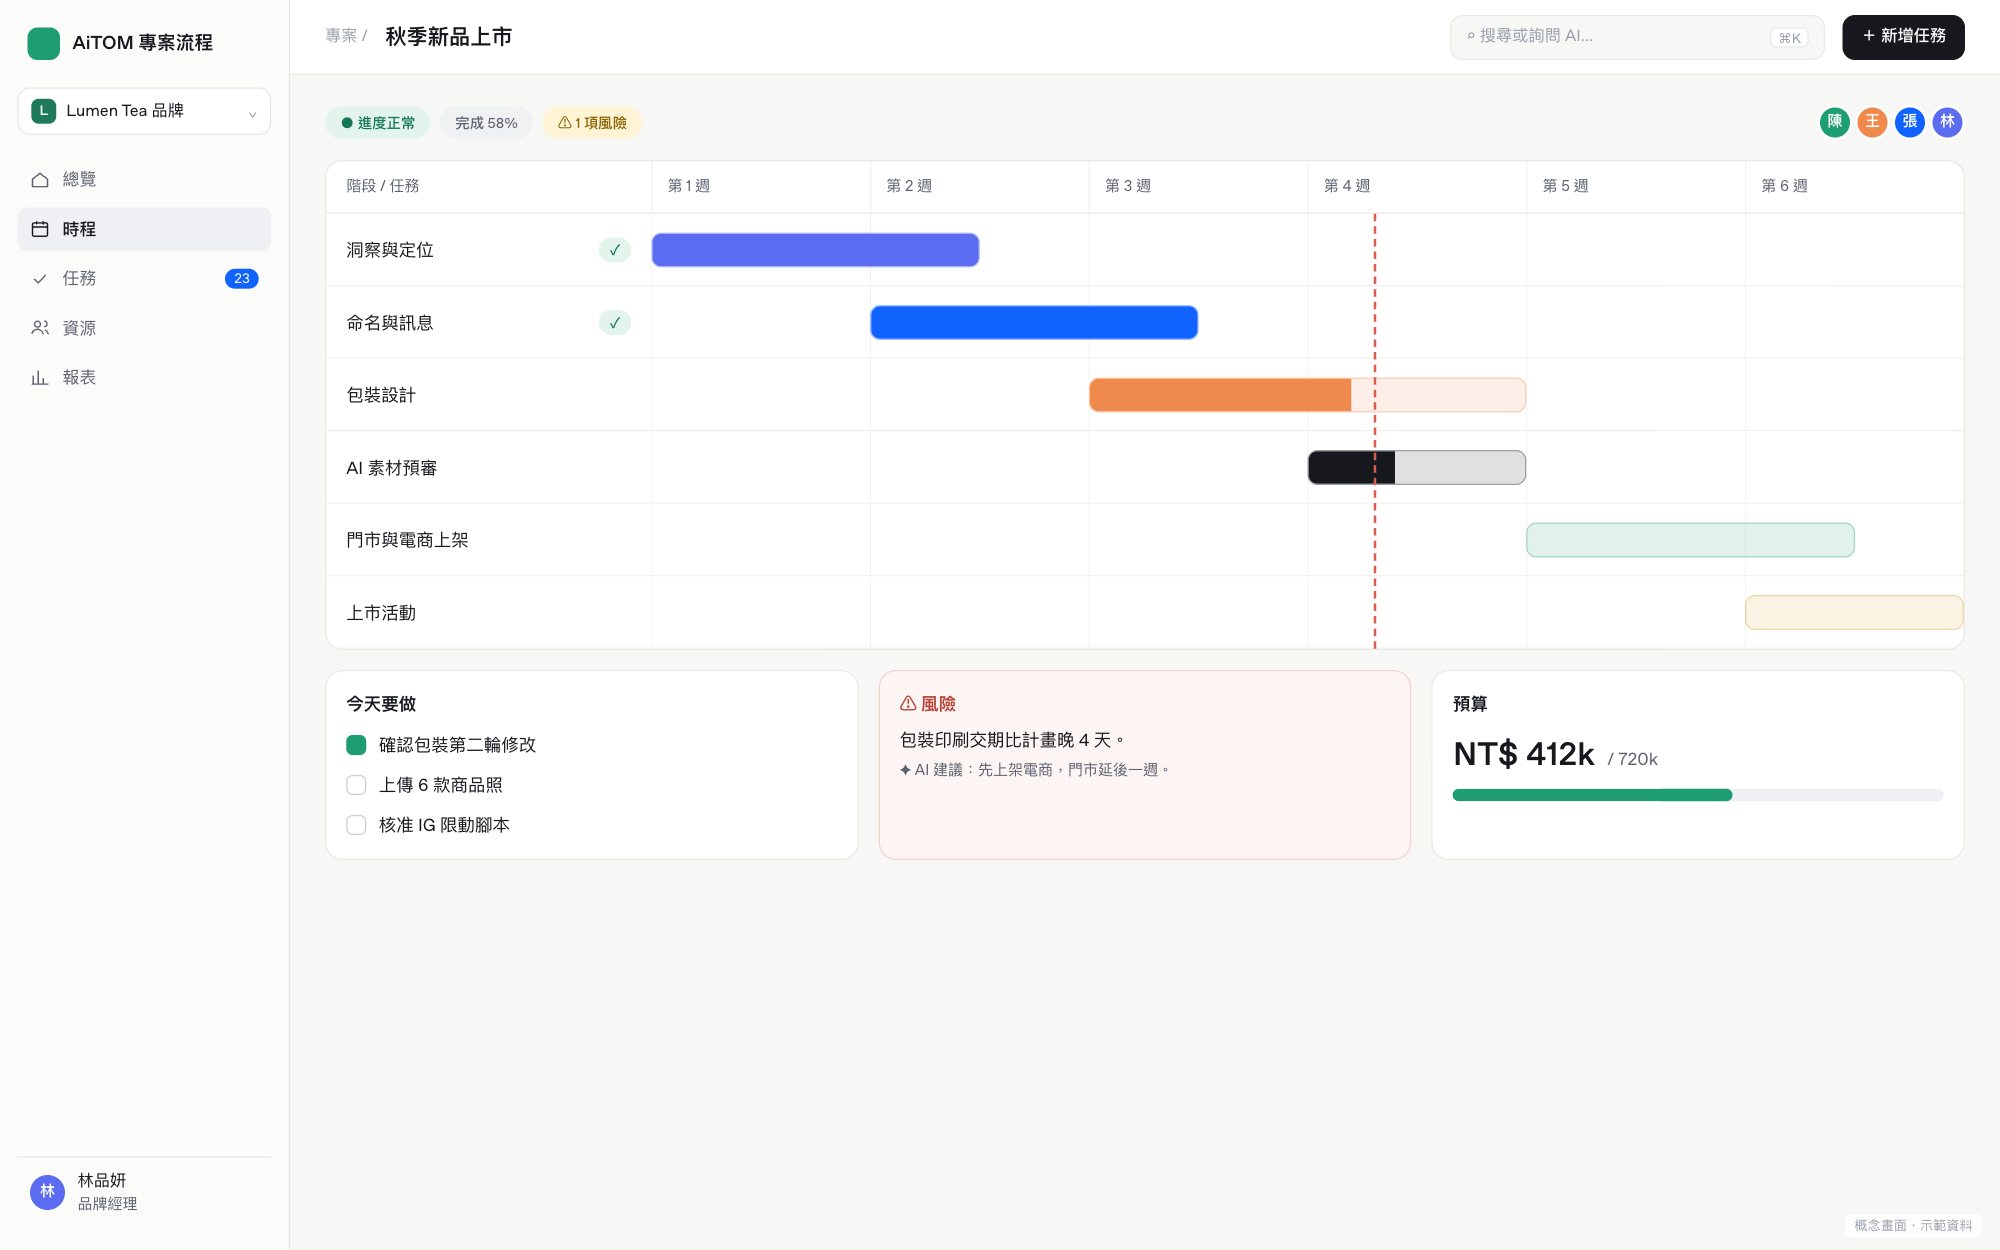The width and height of the screenshot is (2000, 1250).
Task: Select the 命名與訊息 blue Gantt bar
Action: (x=1034, y=322)
